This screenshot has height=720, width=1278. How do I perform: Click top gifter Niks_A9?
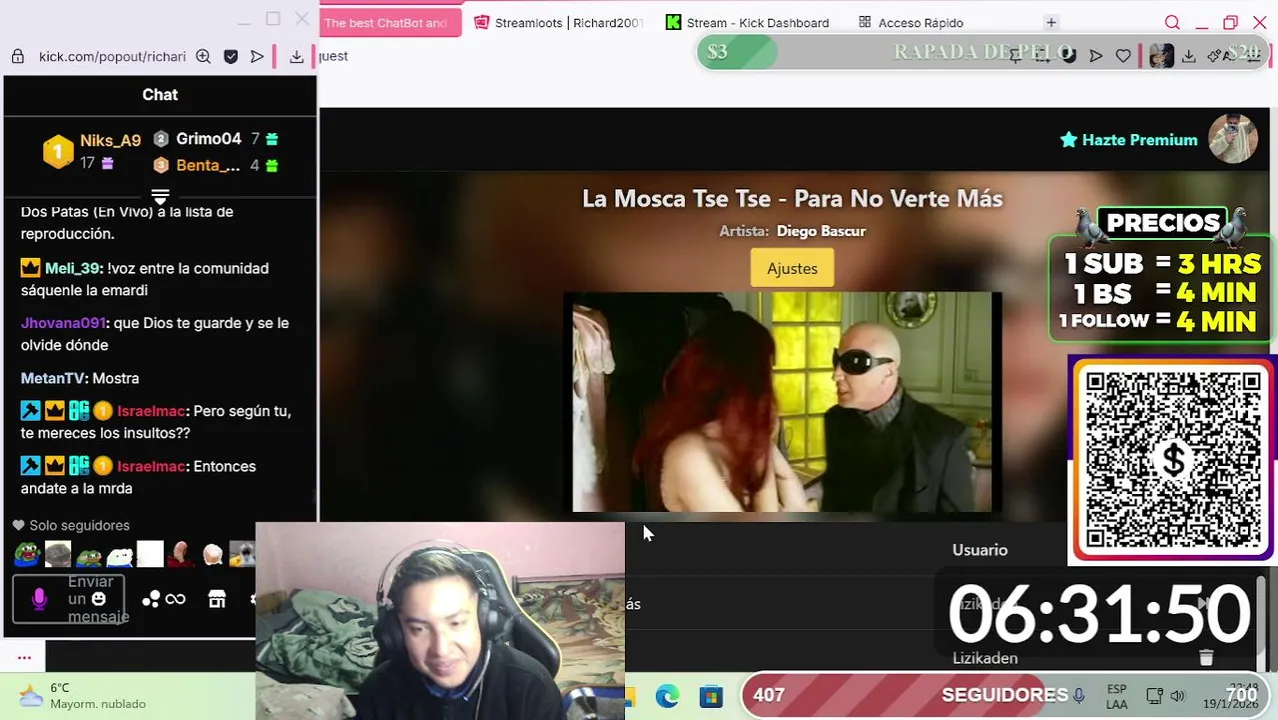(110, 140)
